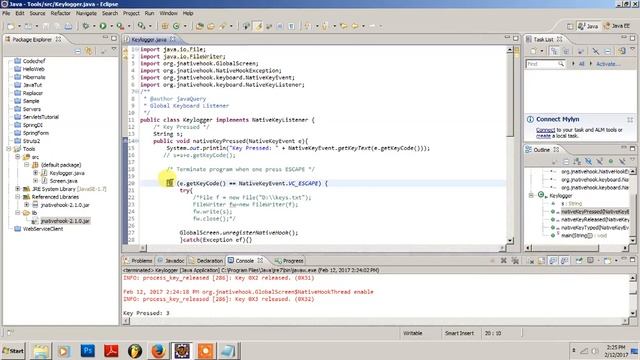The height and width of the screenshot is (360, 640).
Task: Switch to the Javadoc tab
Action: pyautogui.click(x=171, y=260)
